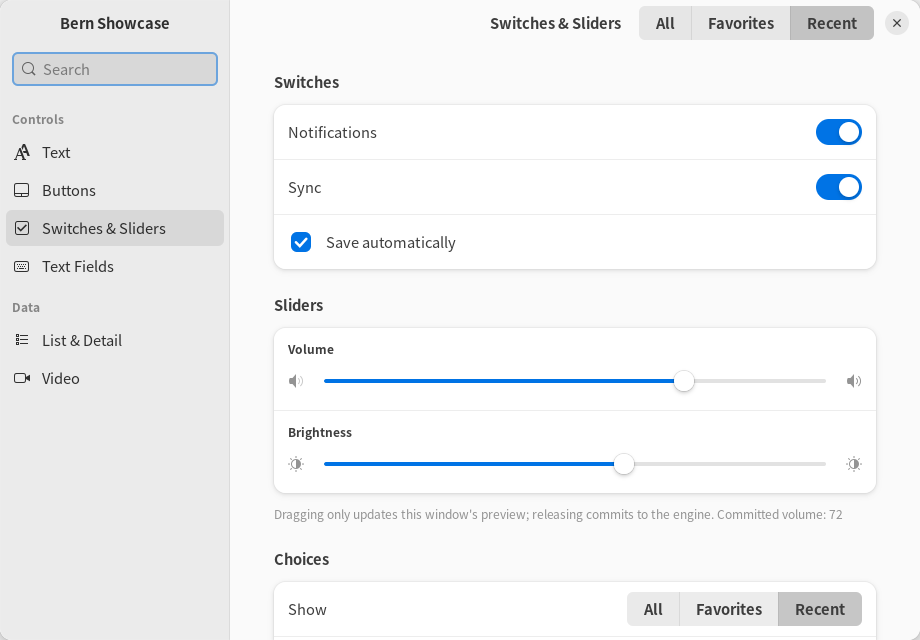The image size is (920, 640).
Task: Choose Favorites in the Show row
Action: click(x=729, y=609)
